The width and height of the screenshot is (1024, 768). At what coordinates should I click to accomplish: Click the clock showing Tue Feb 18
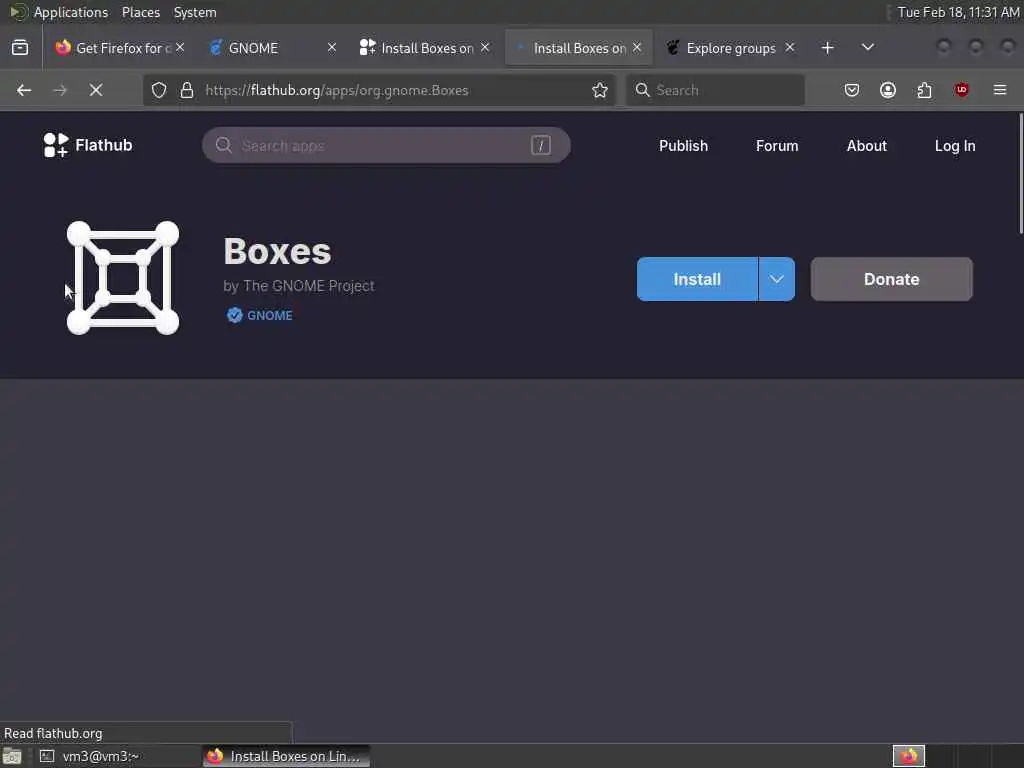[x=958, y=12]
